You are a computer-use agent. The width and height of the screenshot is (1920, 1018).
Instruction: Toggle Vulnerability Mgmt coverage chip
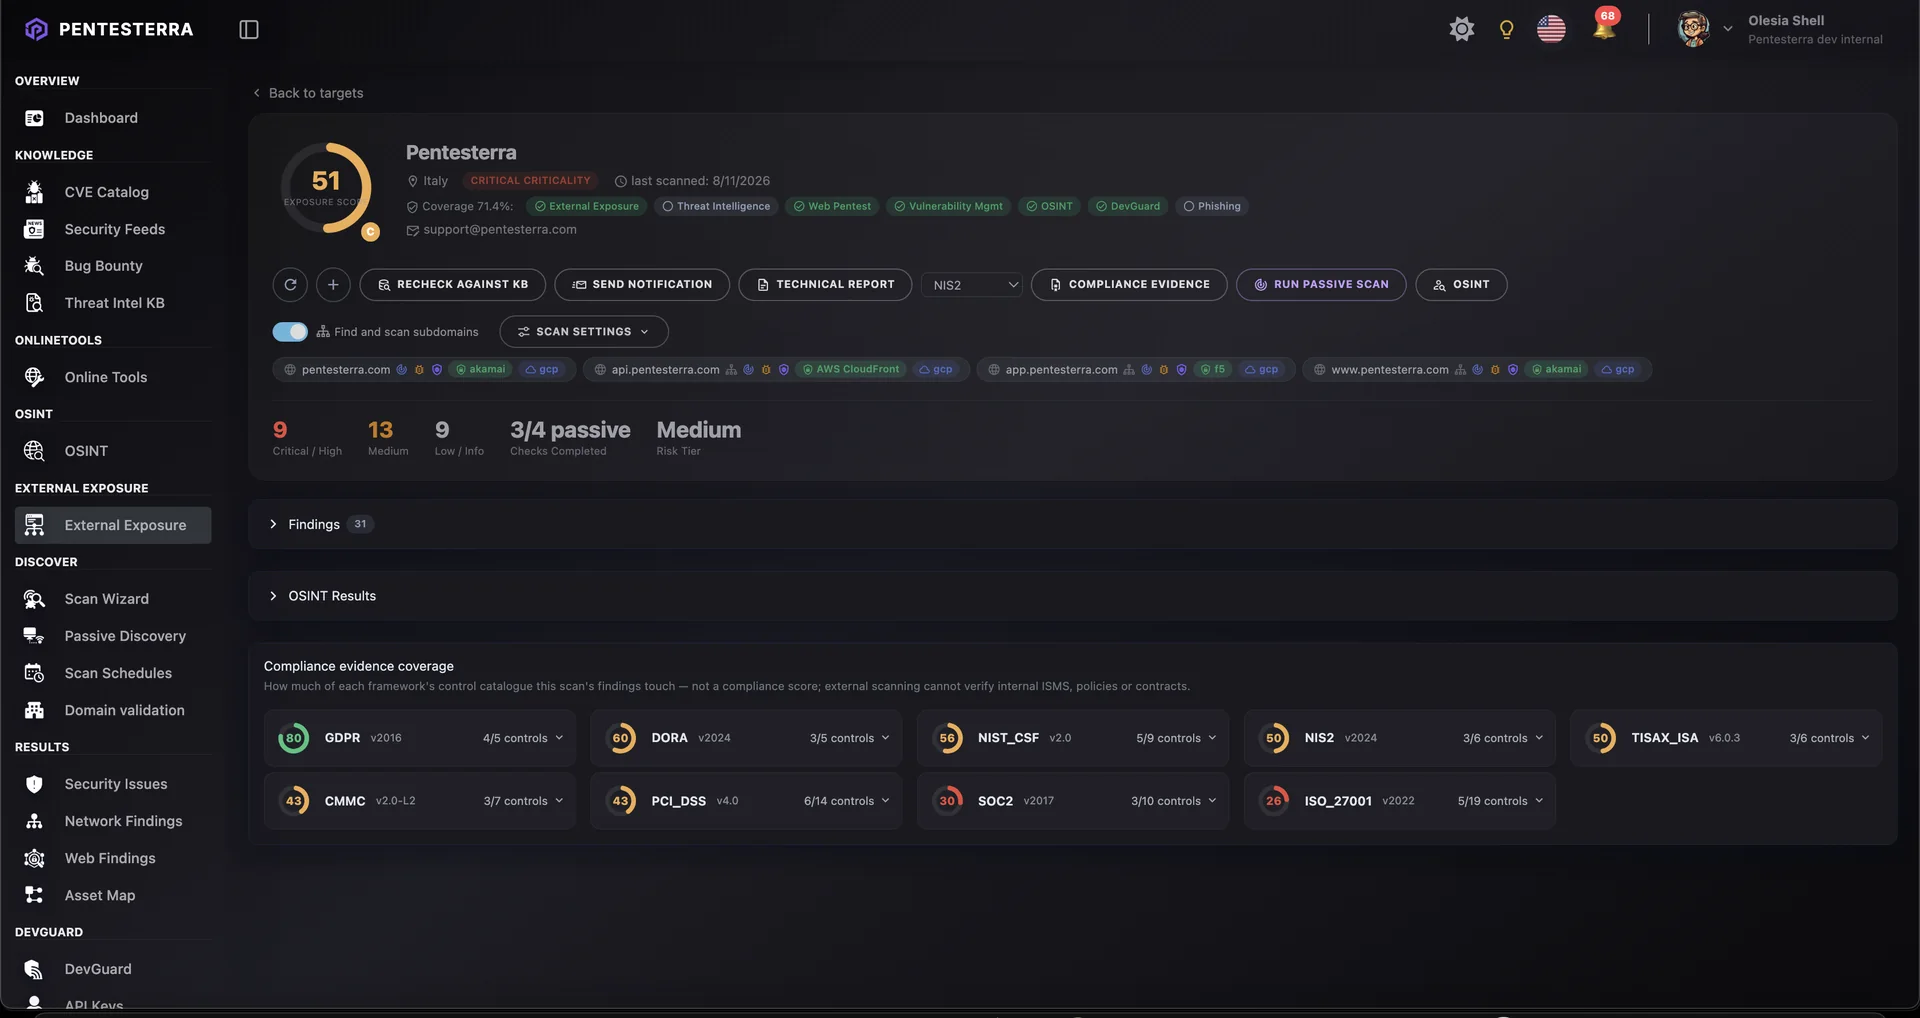(948, 207)
